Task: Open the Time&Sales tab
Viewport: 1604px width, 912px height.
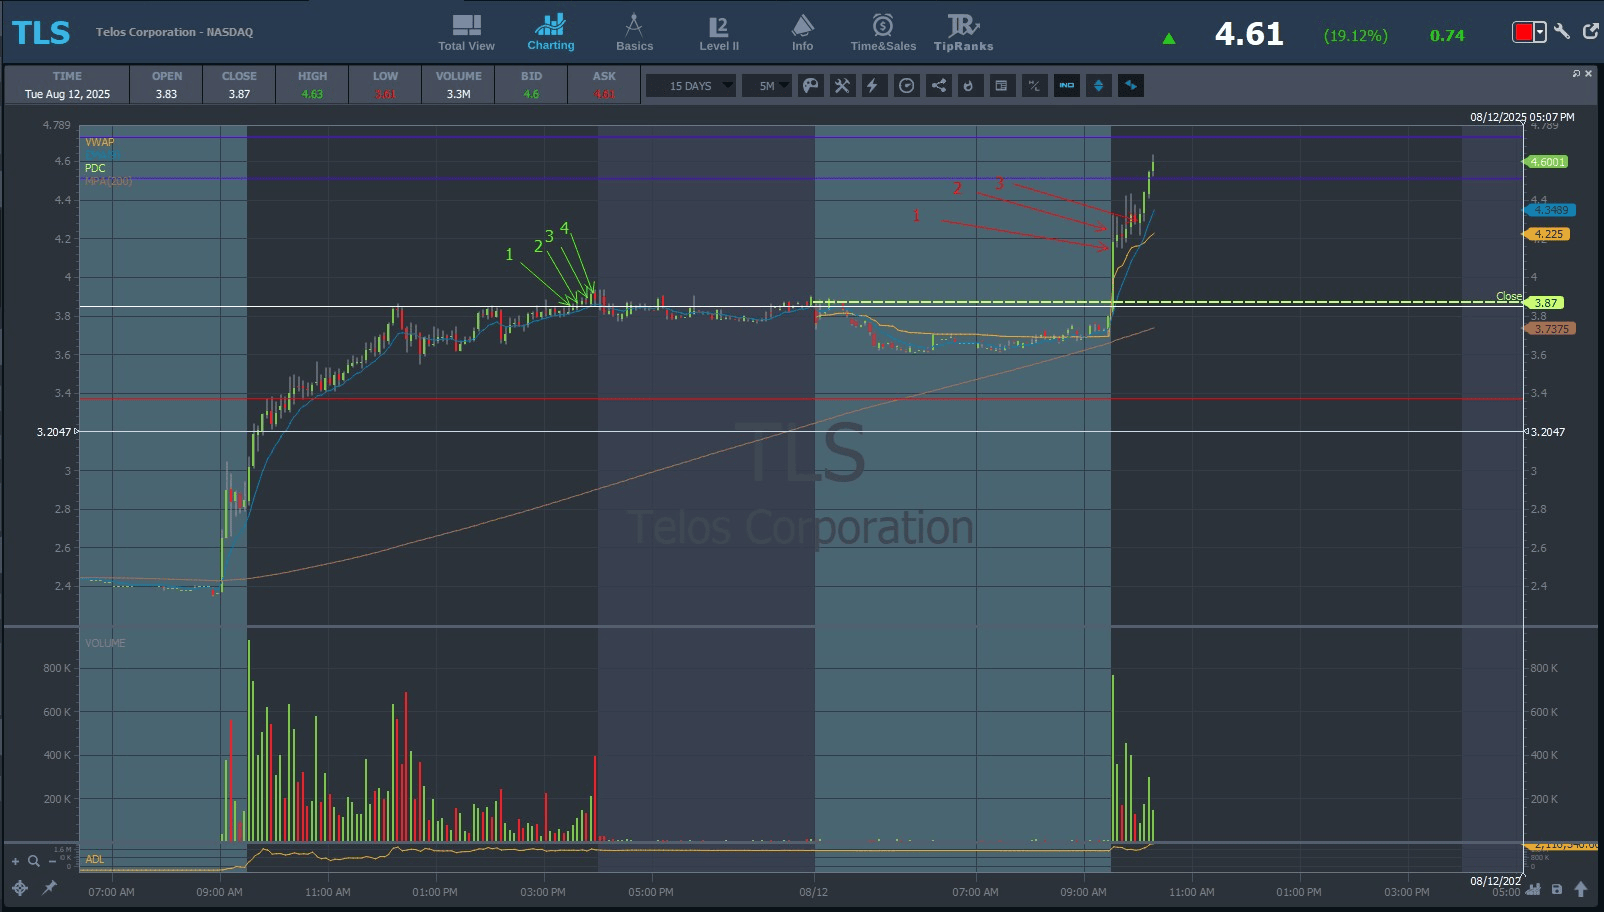Action: tap(883, 33)
